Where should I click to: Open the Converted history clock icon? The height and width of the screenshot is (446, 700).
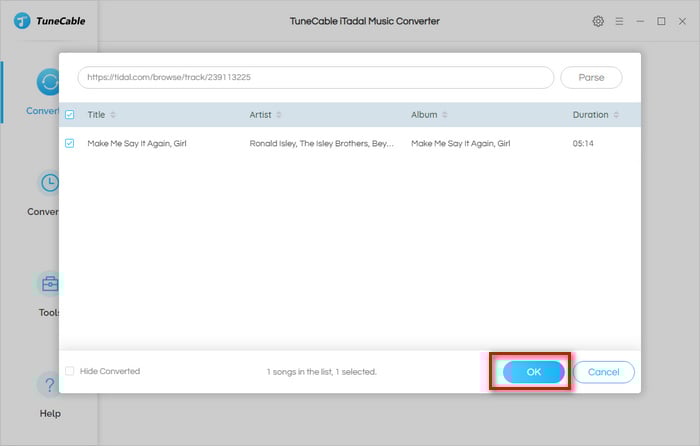49,183
